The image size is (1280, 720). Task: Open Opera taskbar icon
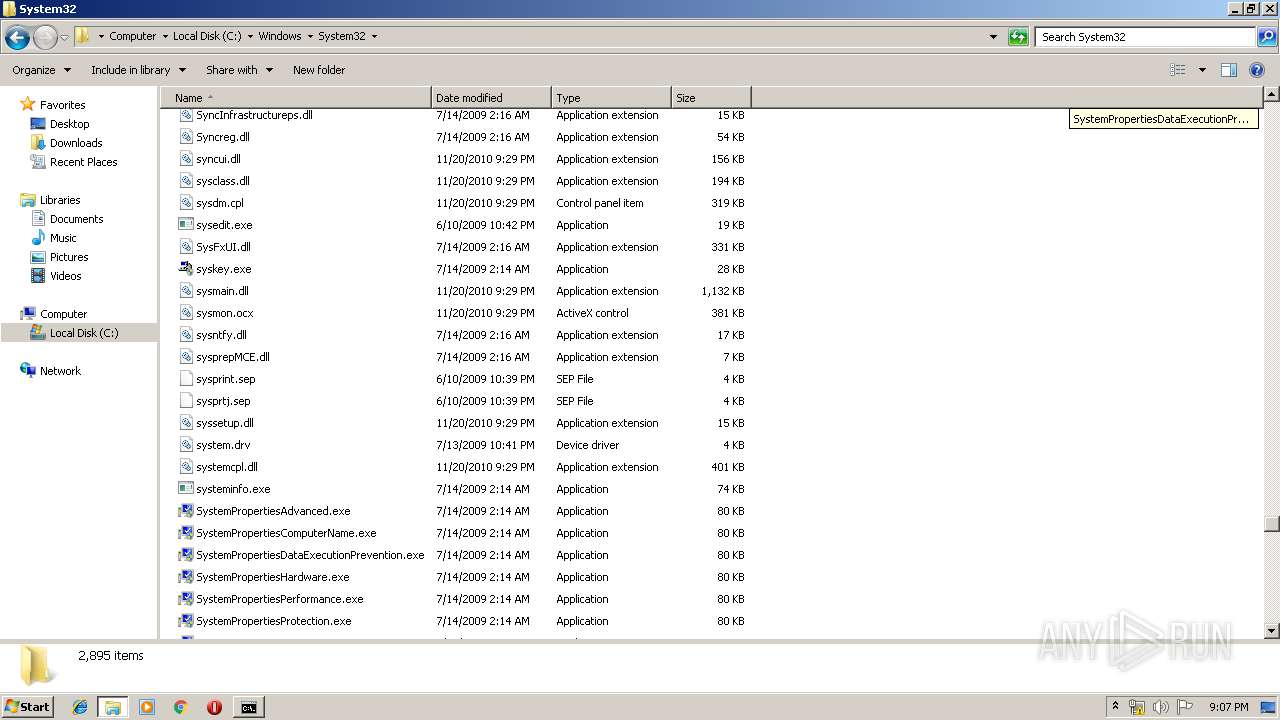(214, 707)
